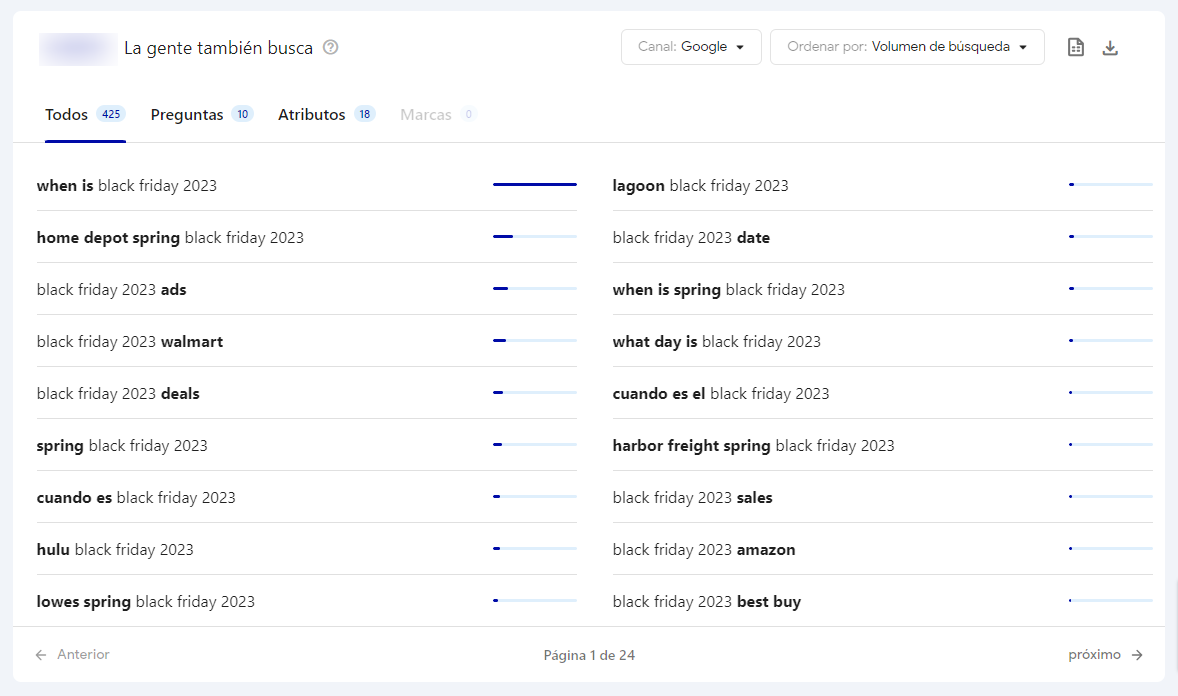Select 'black friday 2023 ads' keyword

point(112,289)
